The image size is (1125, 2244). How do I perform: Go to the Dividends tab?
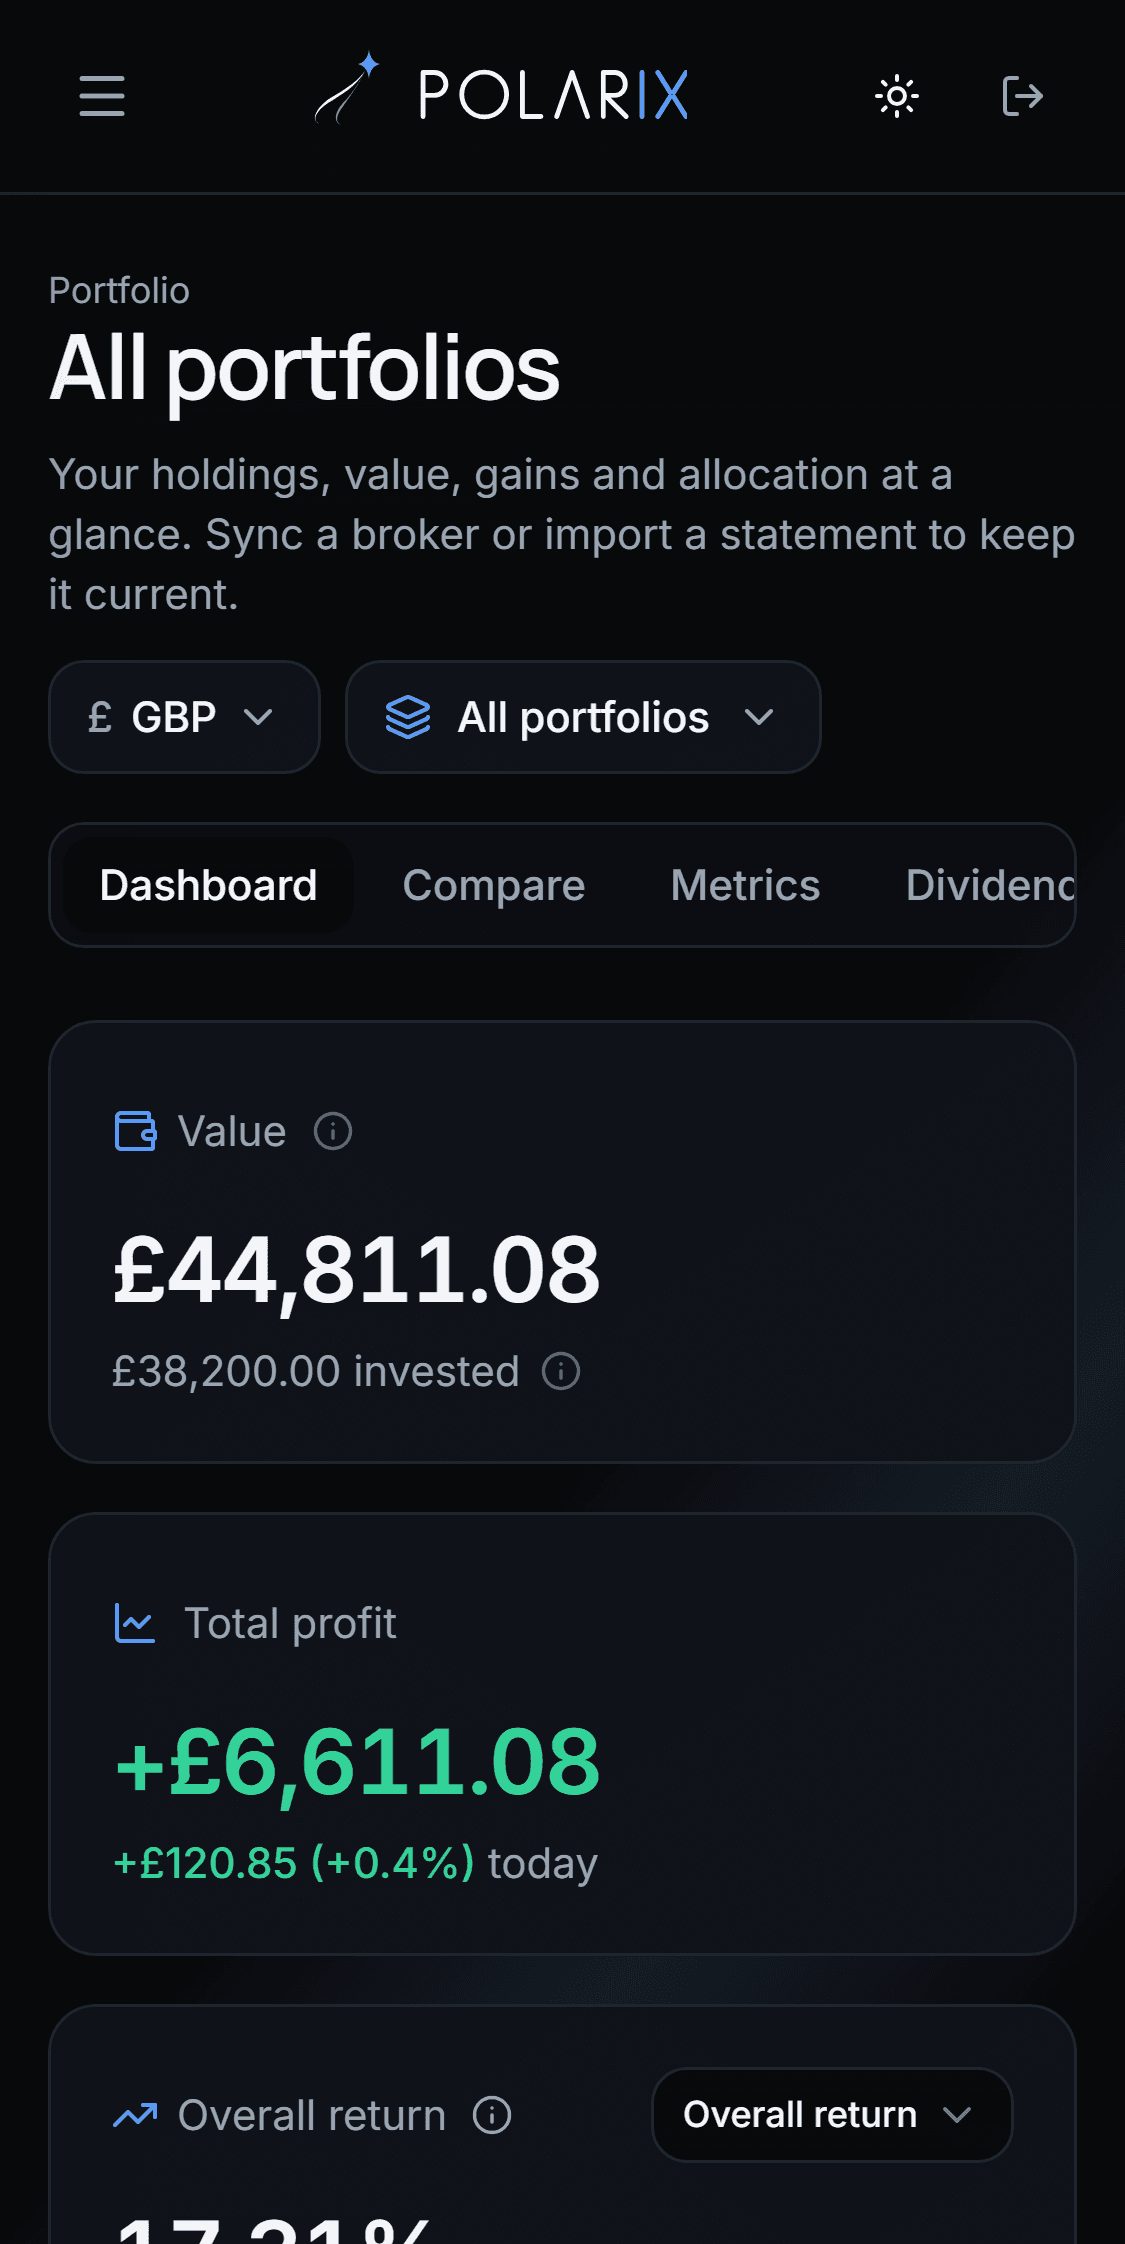[x=990, y=885]
